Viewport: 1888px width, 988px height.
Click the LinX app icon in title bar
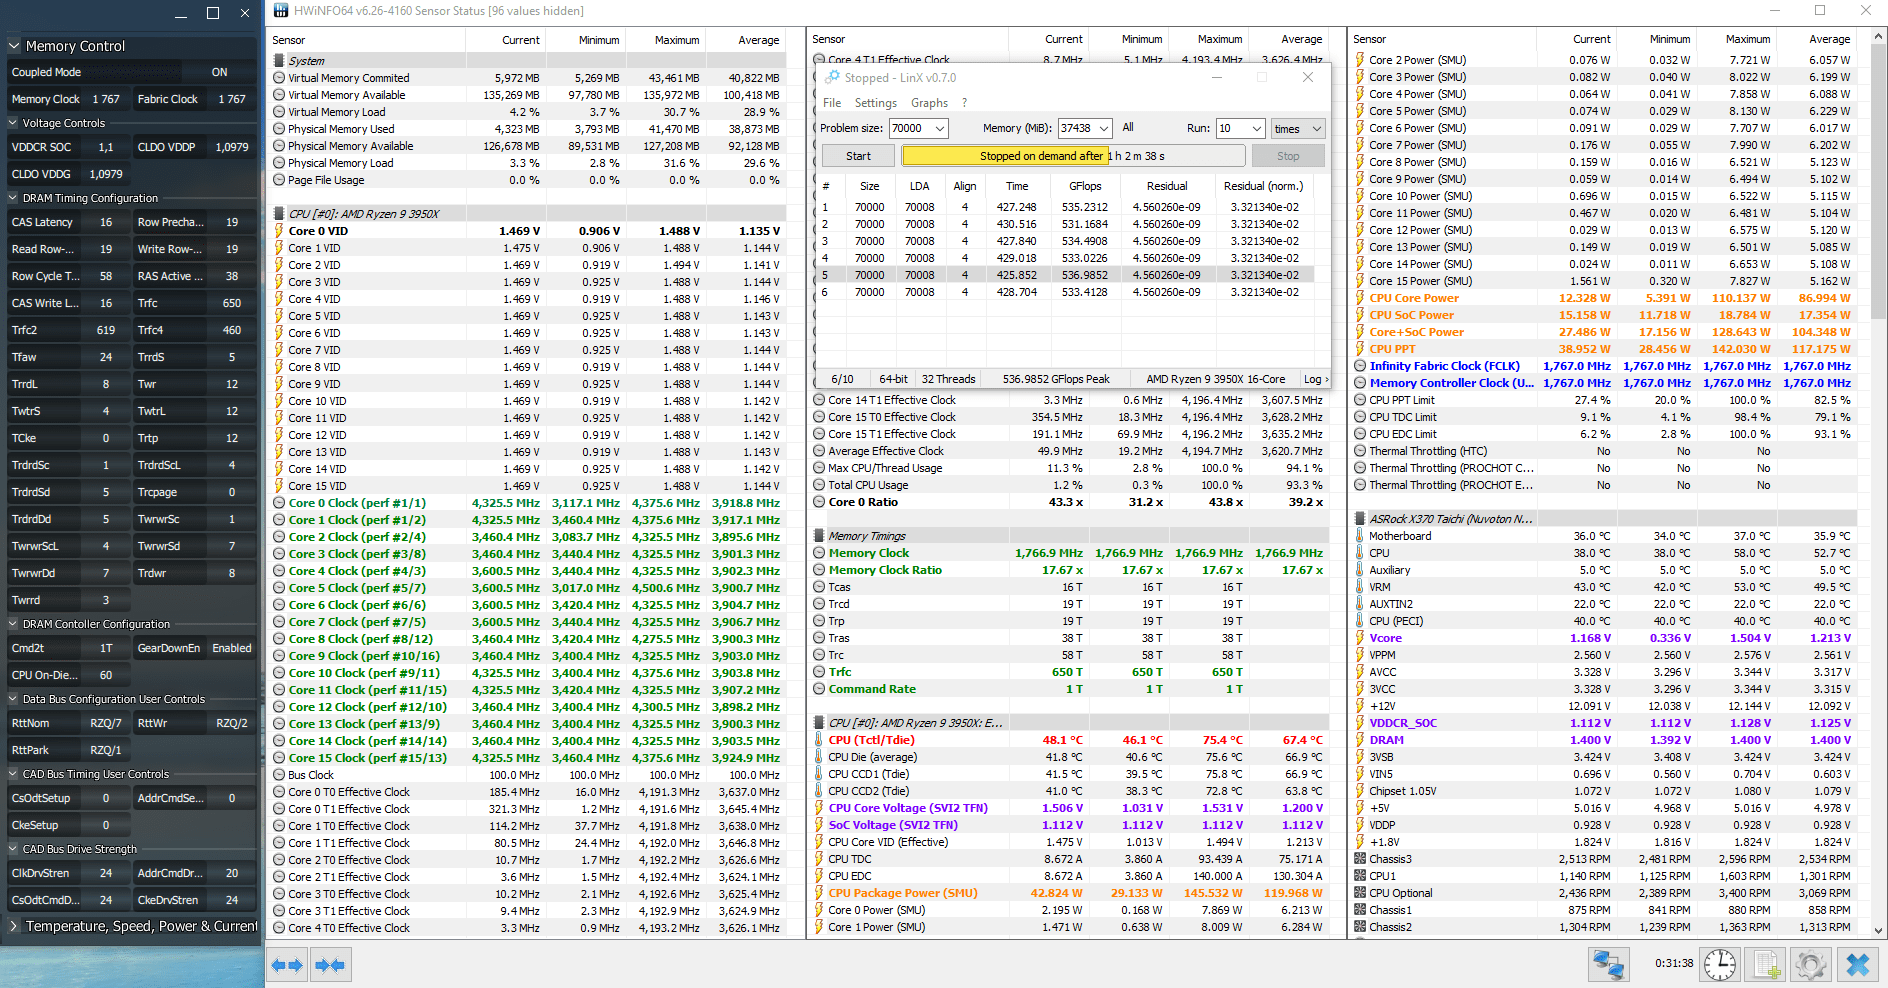pyautogui.click(x=832, y=77)
